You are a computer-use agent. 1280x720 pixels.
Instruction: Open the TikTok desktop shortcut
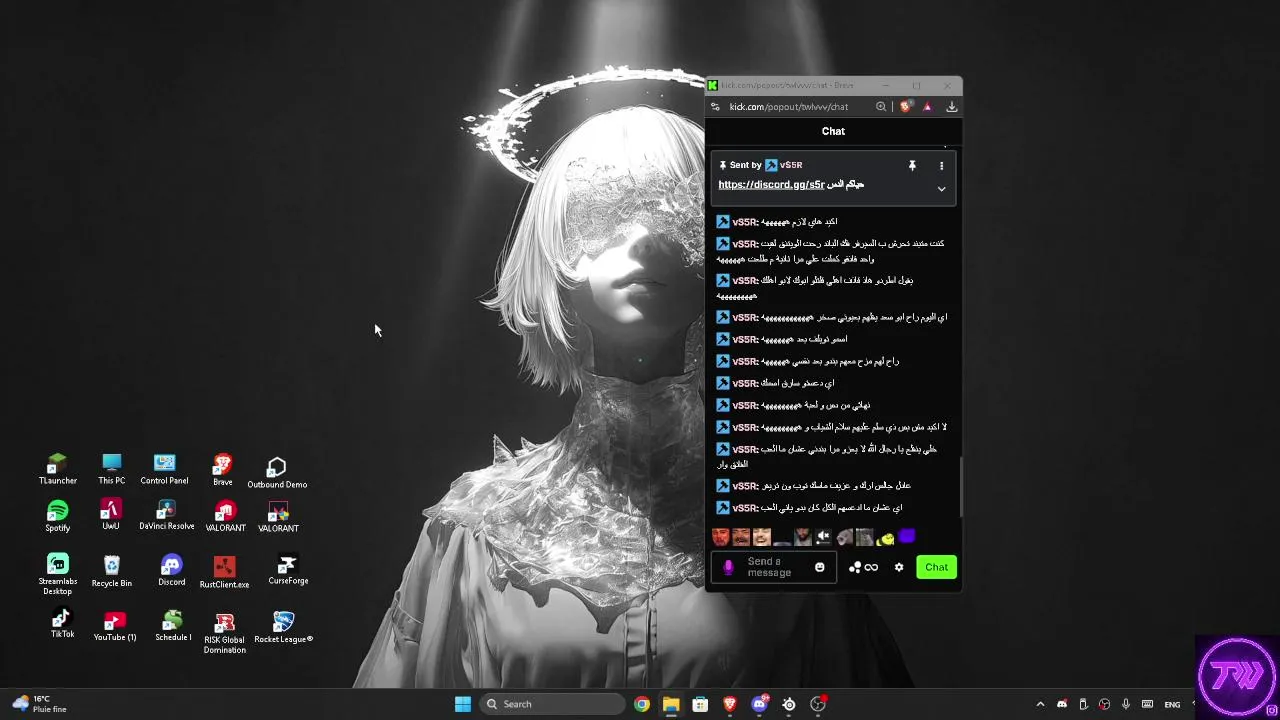(x=62, y=624)
